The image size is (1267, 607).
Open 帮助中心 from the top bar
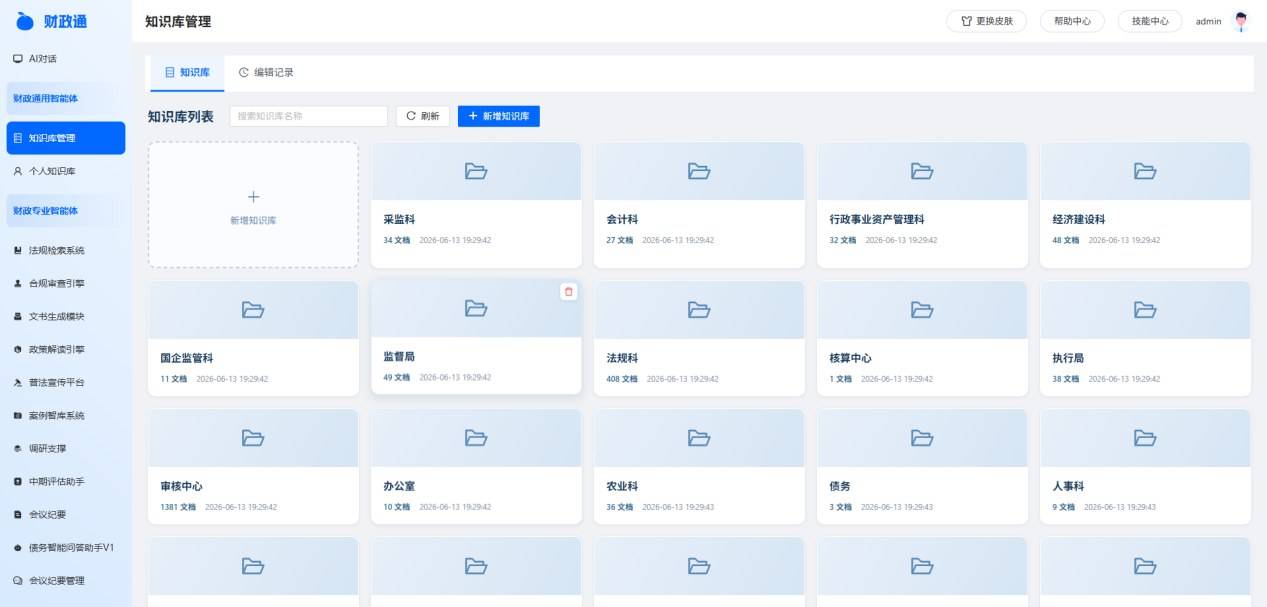point(1072,21)
